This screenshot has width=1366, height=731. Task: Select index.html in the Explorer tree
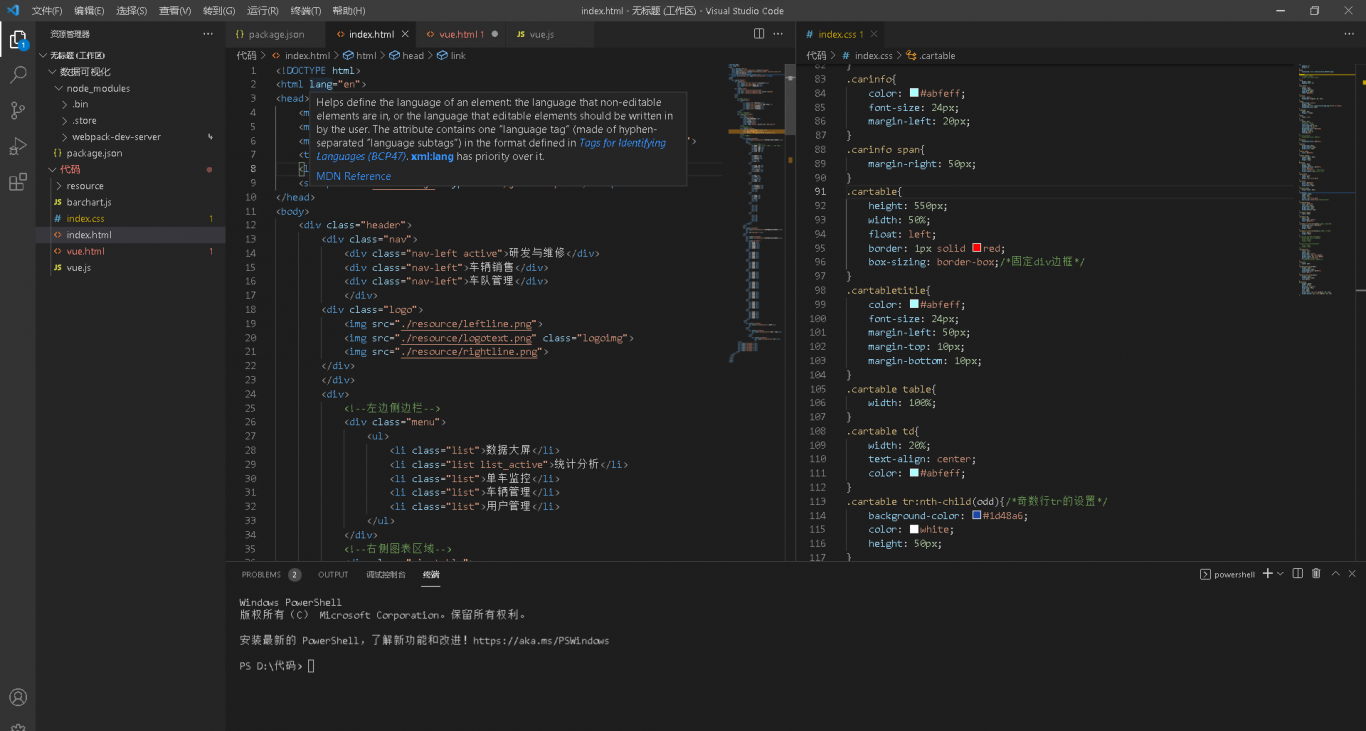tap(130, 235)
